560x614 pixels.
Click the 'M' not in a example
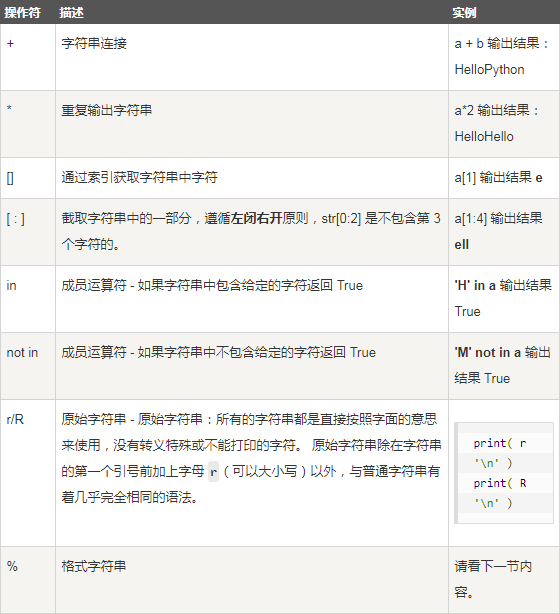[x=488, y=352]
